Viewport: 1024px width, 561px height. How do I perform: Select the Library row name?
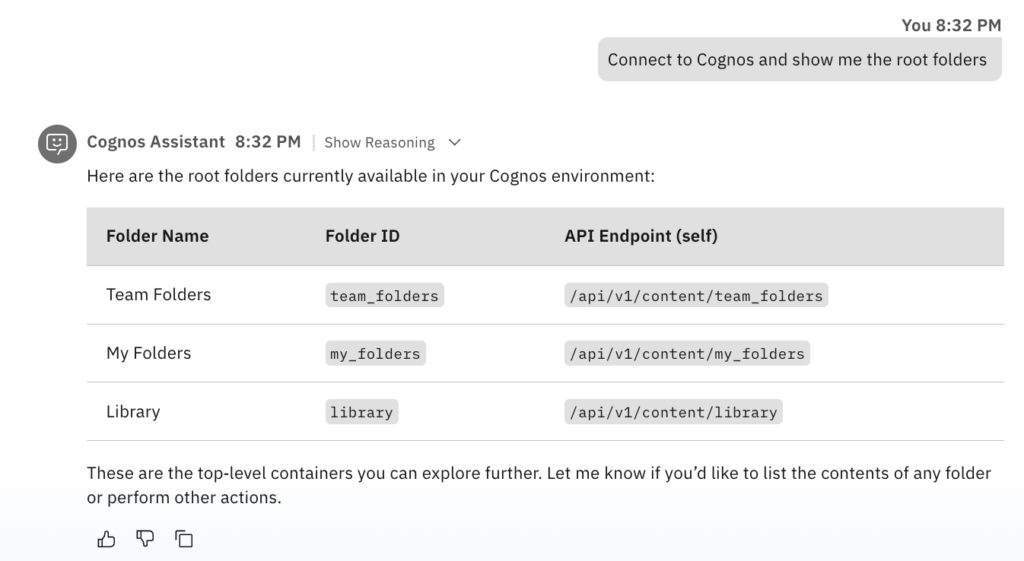(133, 412)
